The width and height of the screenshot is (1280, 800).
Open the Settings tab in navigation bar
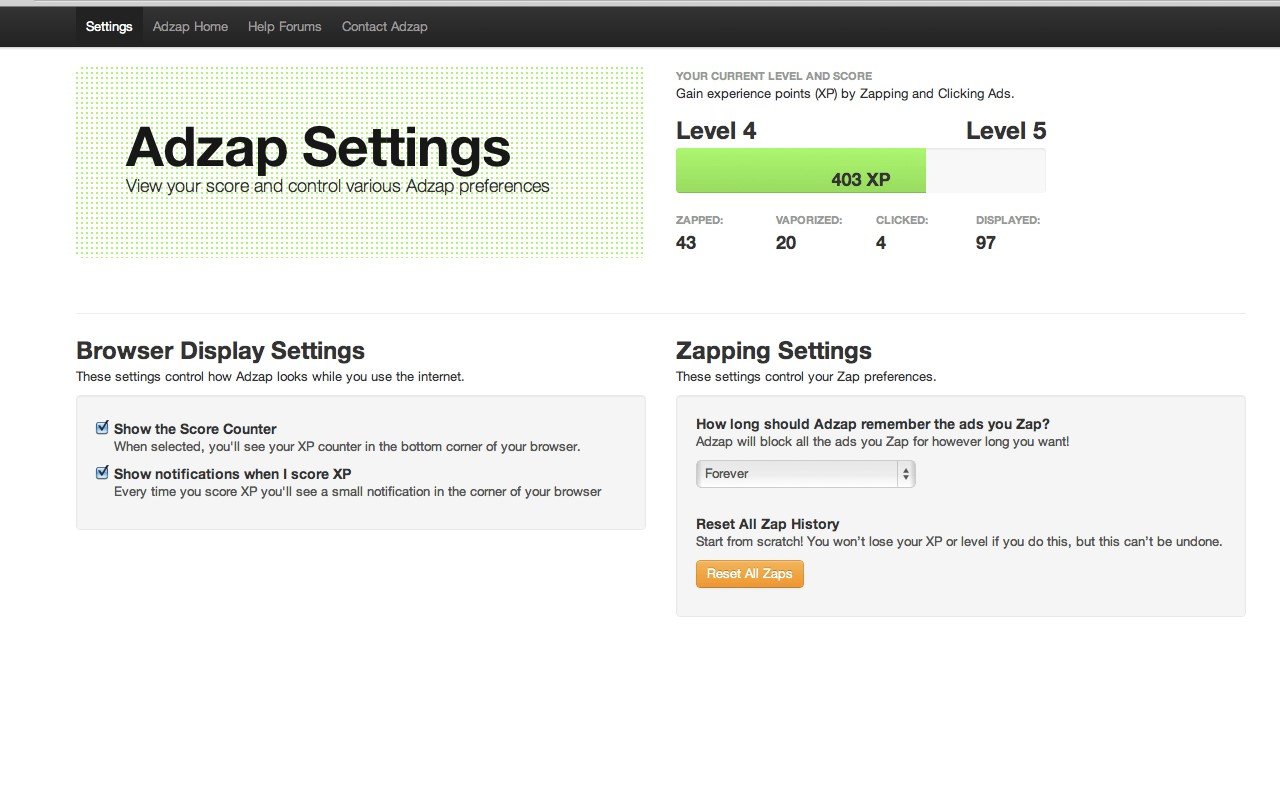click(109, 27)
